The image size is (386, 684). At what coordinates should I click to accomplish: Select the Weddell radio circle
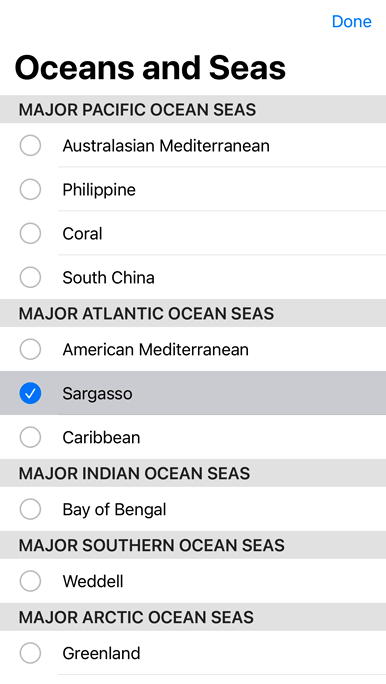point(31,581)
